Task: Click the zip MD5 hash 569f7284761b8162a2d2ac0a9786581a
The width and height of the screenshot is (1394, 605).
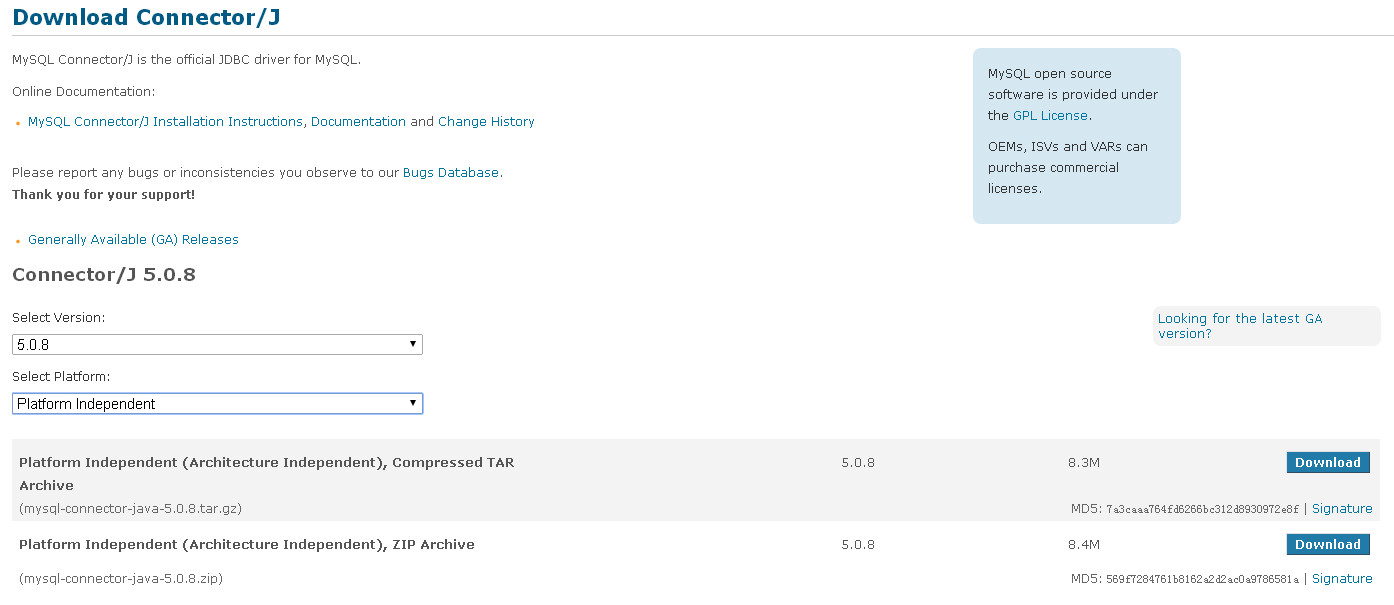Action: (1202, 580)
